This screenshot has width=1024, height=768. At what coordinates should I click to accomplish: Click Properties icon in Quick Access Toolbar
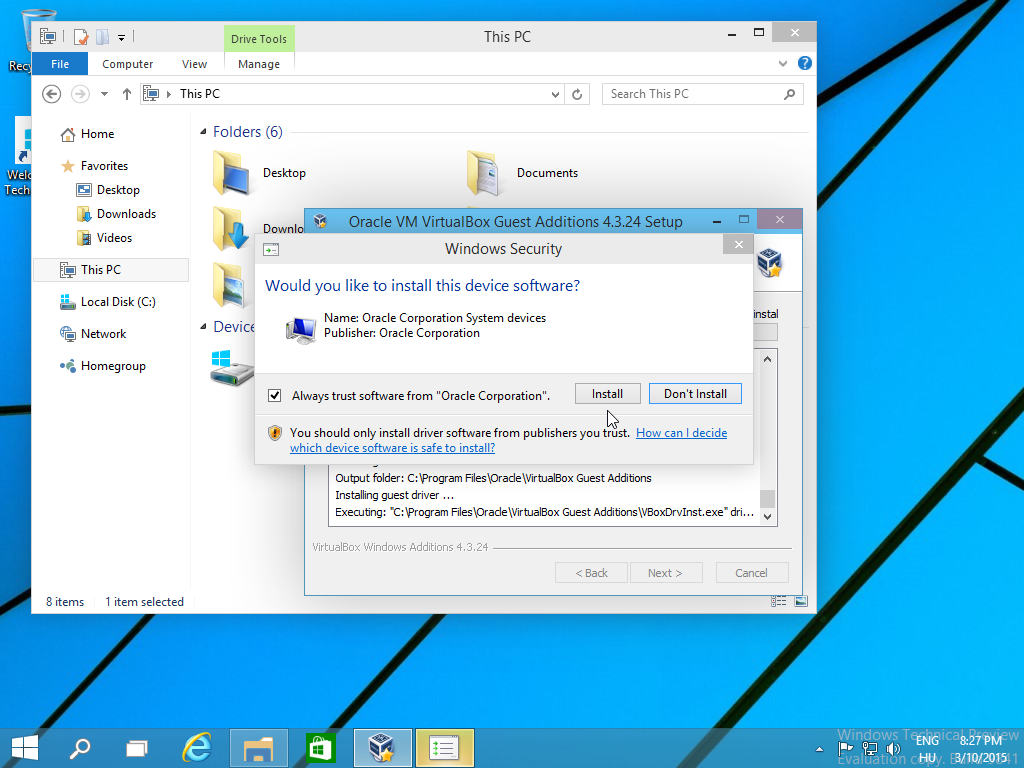pyautogui.click(x=81, y=37)
